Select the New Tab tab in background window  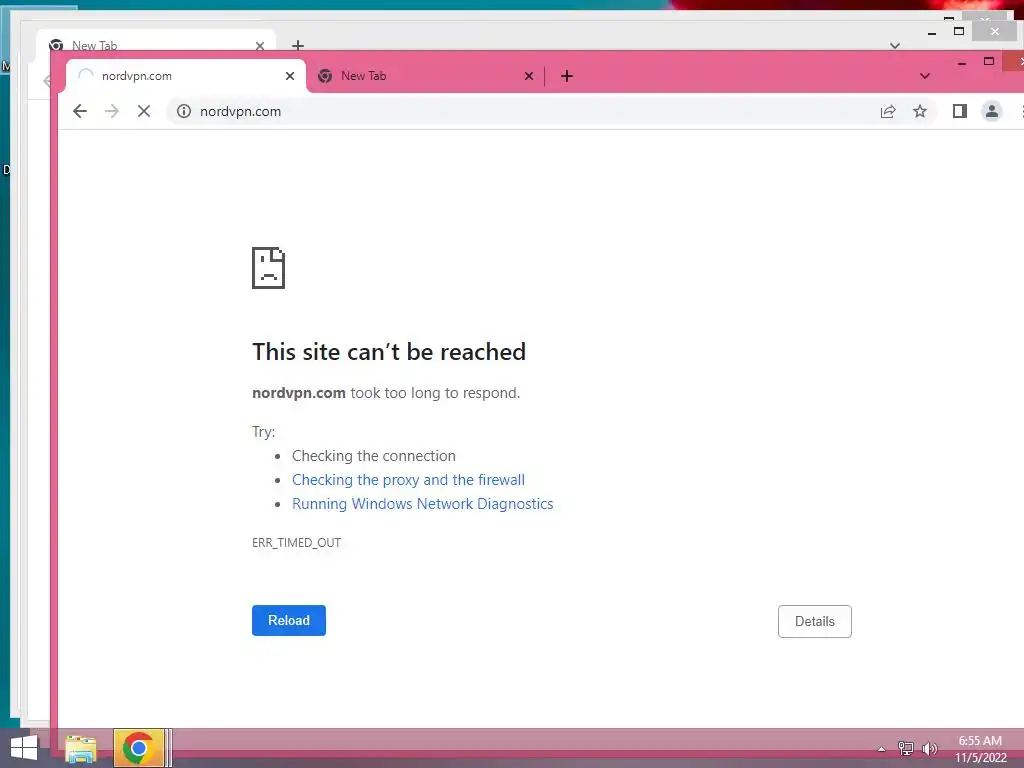154,44
